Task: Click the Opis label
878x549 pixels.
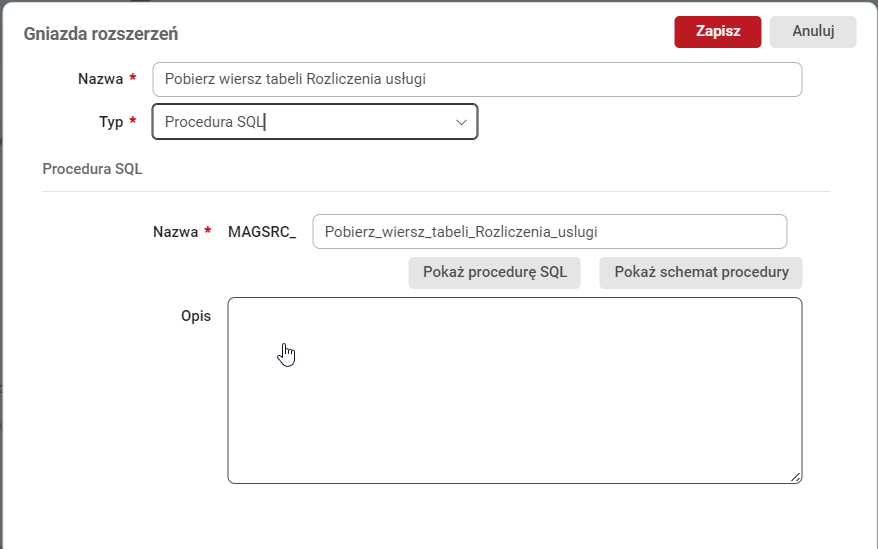Action: 196,316
